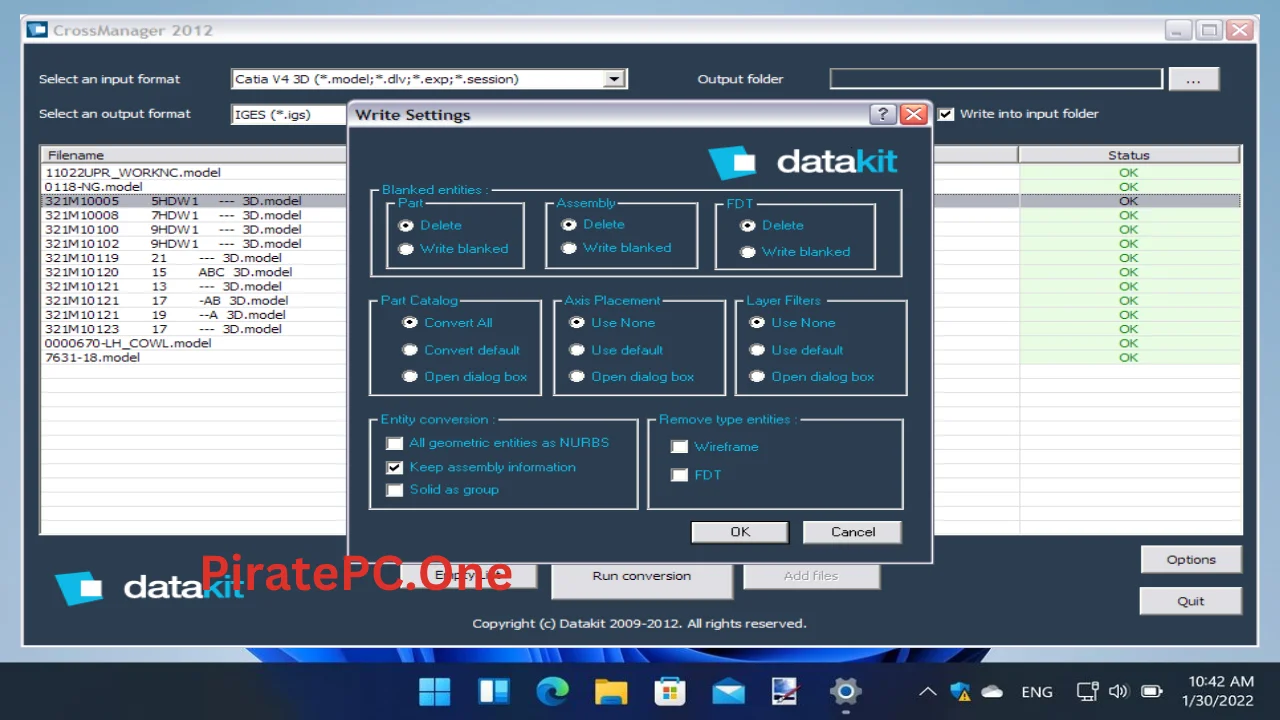Open the Windows Start menu

434,691
